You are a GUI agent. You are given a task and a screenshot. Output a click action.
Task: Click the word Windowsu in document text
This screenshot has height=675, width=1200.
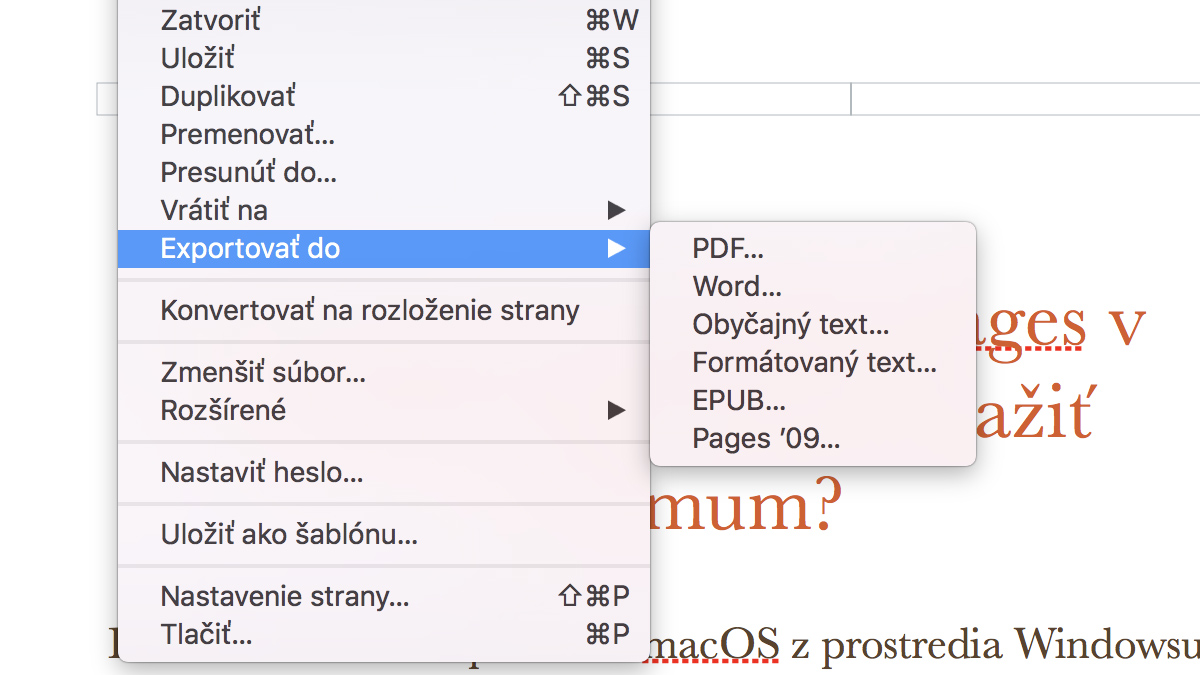click(x=1107, y=643)
